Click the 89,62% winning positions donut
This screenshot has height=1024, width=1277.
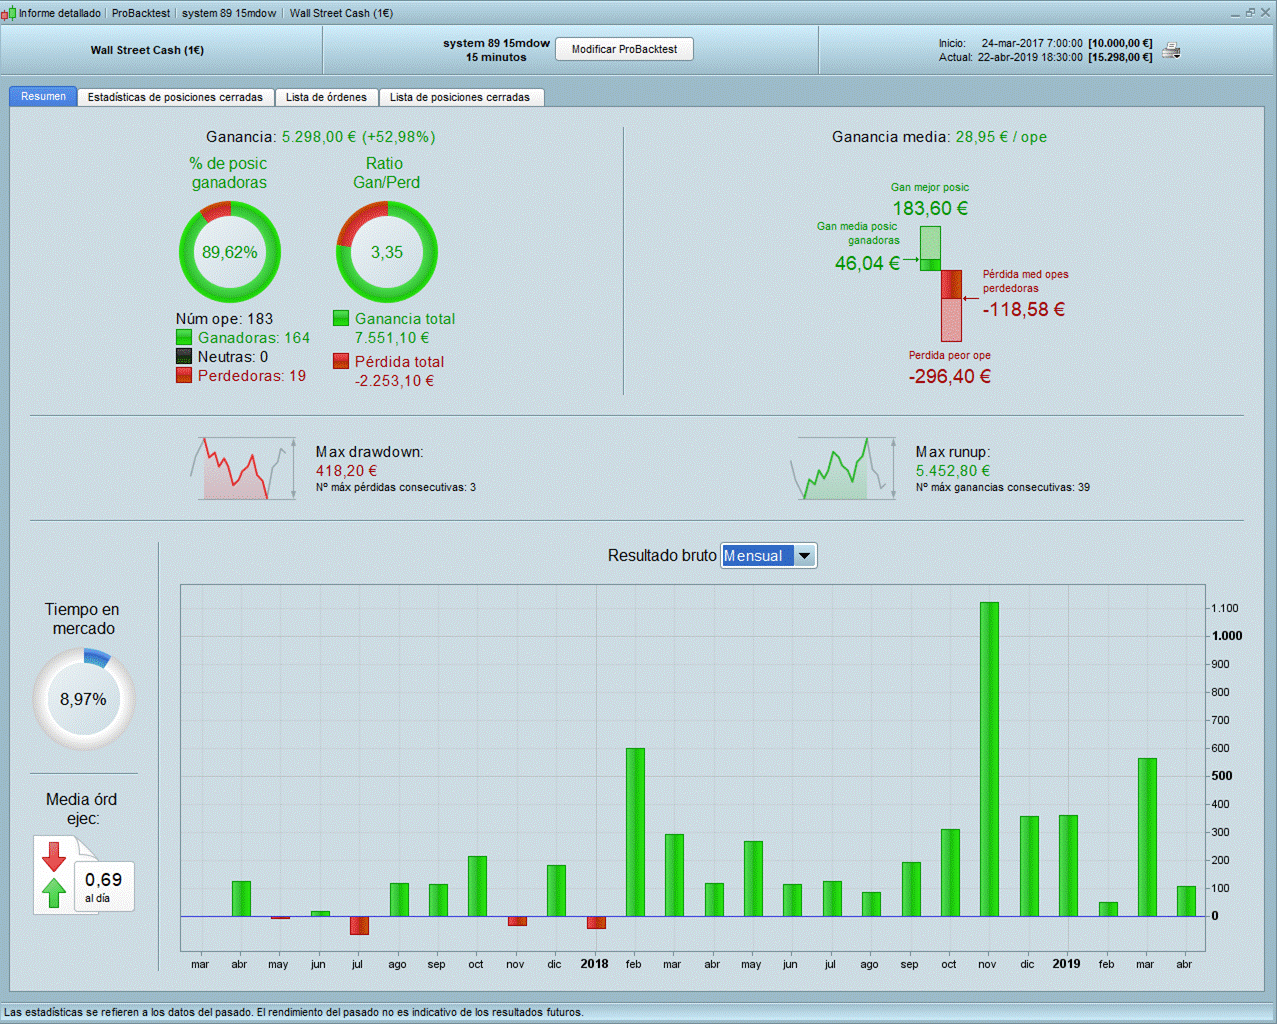click(230, 252)
